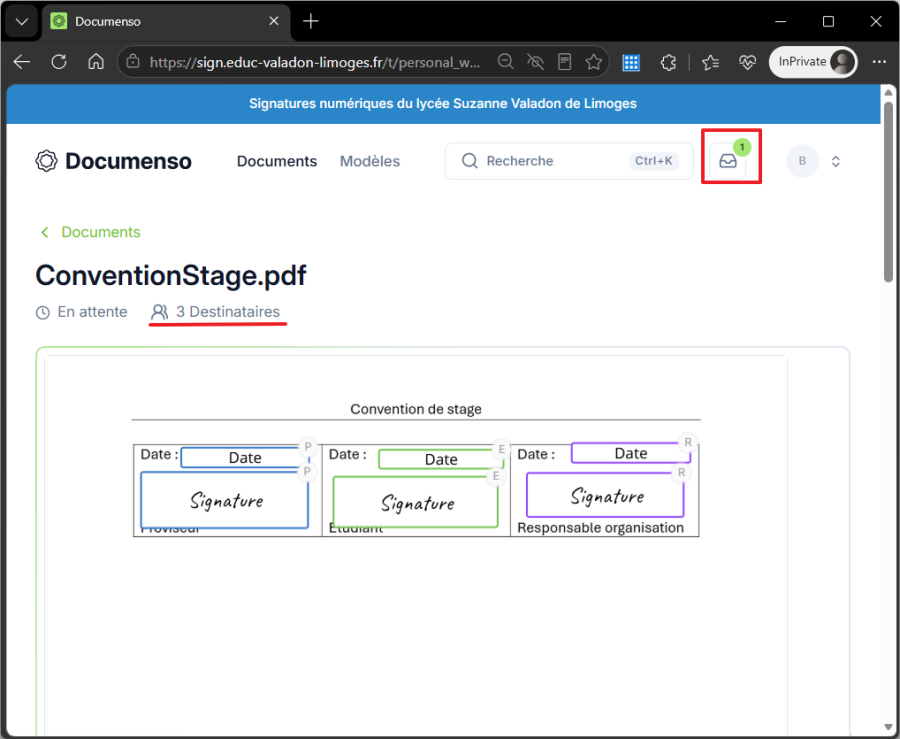Go to the Documents navigation item
This screenshot has width=900, height=739.
[277, 161]
